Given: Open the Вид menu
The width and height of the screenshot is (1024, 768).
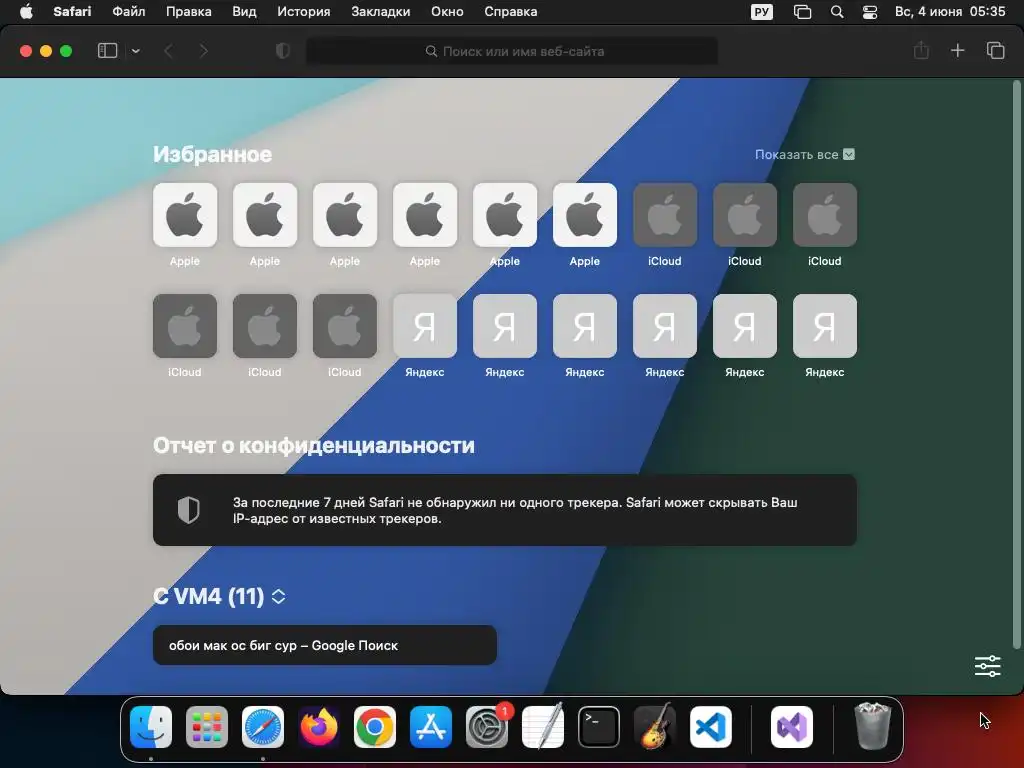Looking at the screenshot, I should pyautogui.click(x=244, y=12).
